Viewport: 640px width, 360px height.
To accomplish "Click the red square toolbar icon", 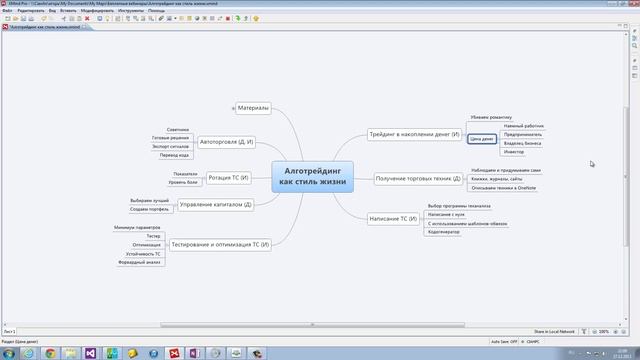I will pyautogui.click(x=228, y=18).
